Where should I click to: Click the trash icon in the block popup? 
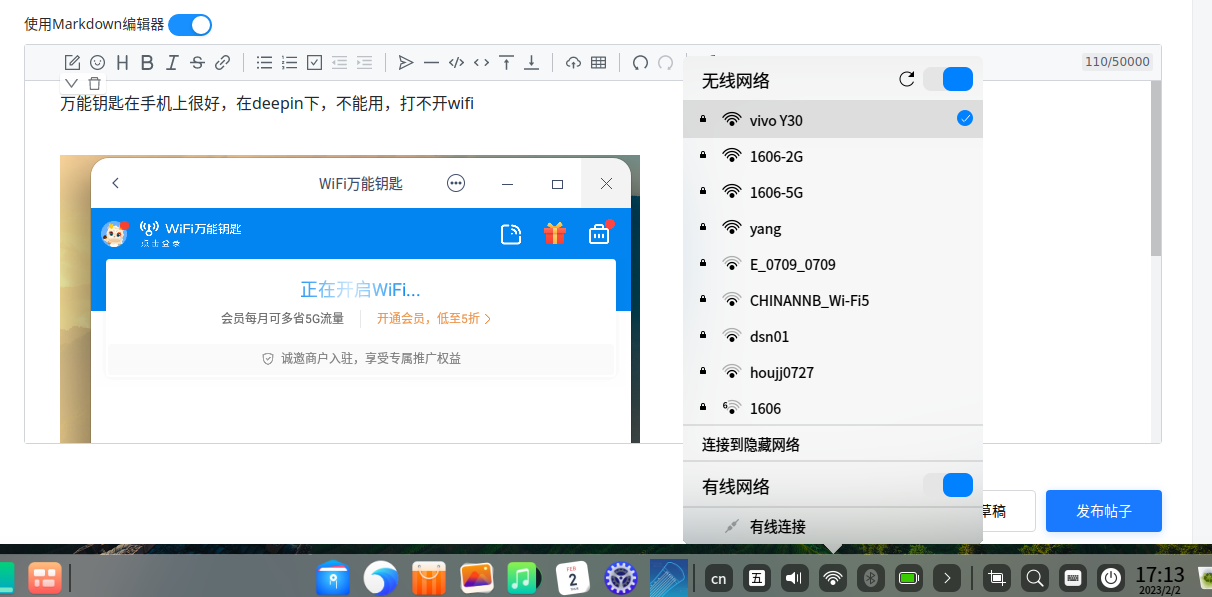coord(94,83)
